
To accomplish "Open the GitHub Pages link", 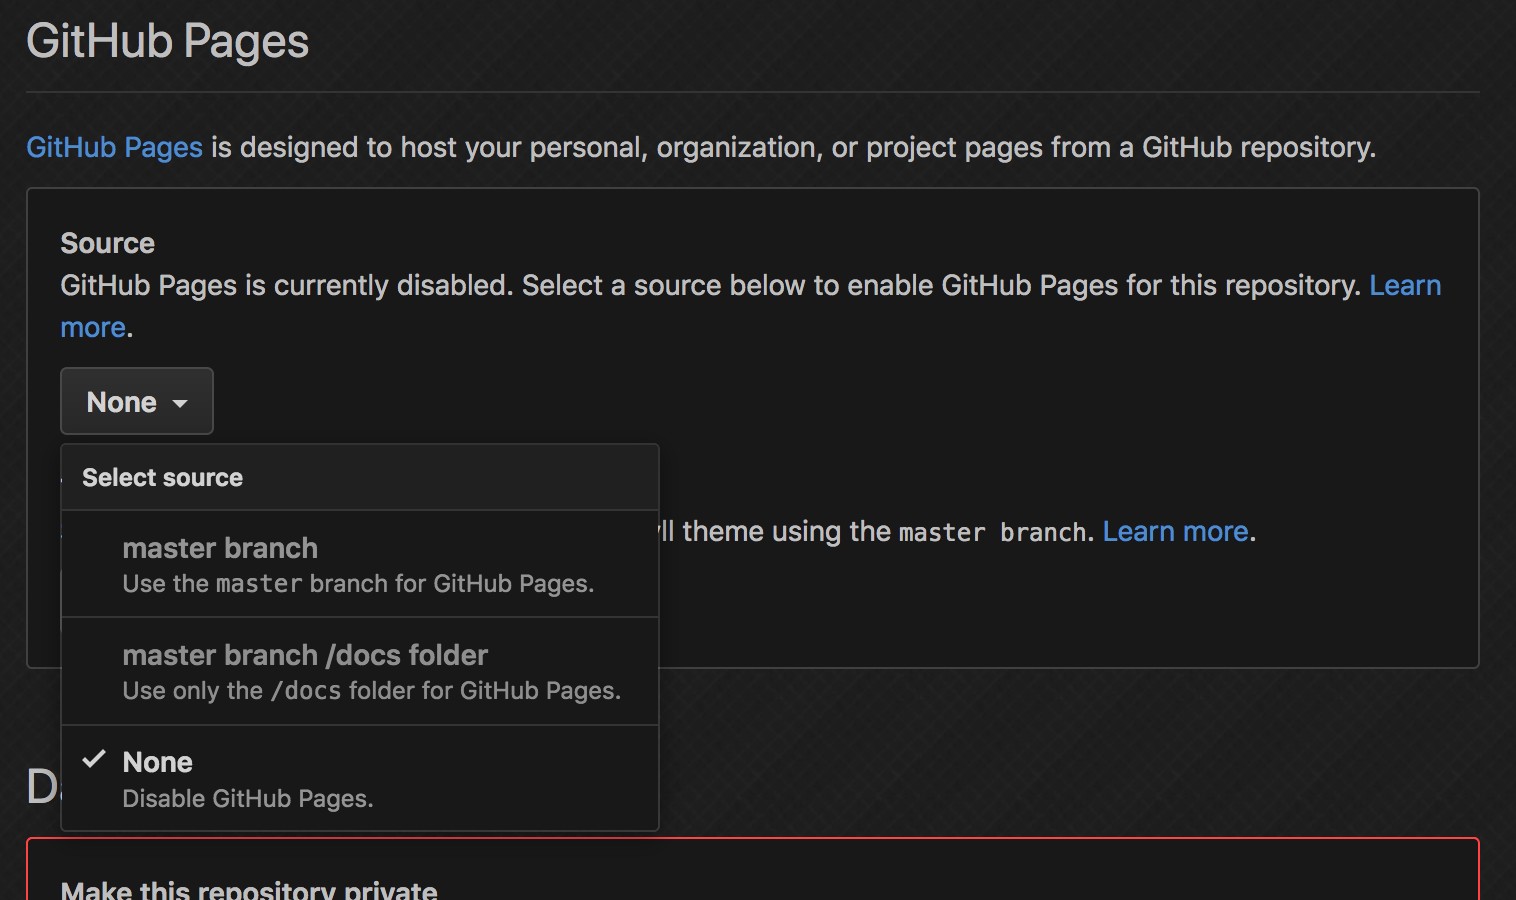I will 113,147.
